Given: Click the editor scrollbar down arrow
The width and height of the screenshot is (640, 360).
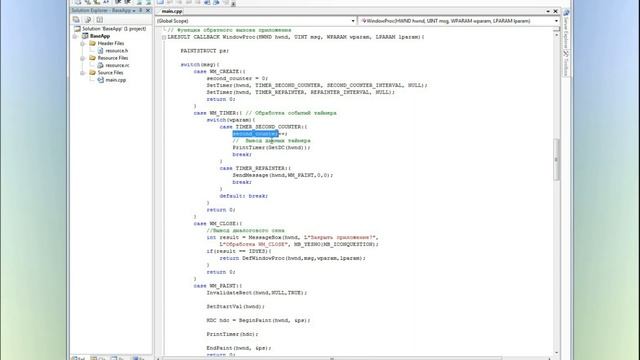Looking at the screenshot, I should pyautogui.click(x=556, y=353).
